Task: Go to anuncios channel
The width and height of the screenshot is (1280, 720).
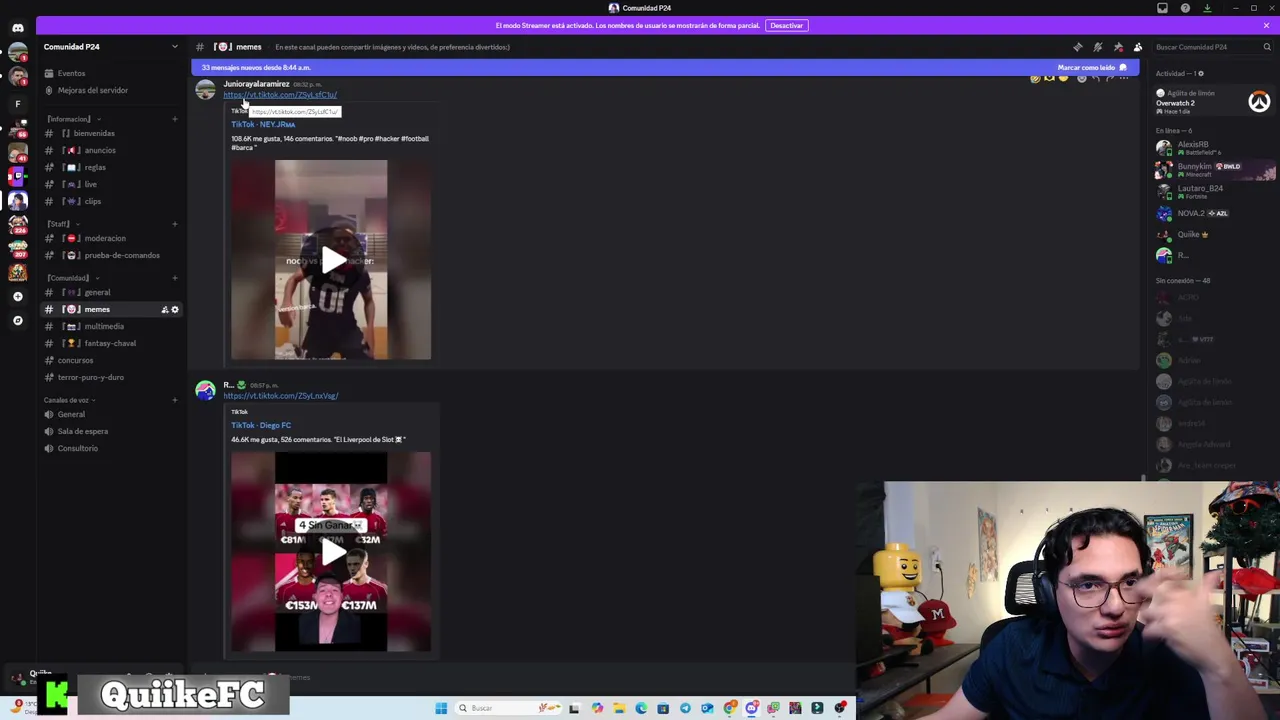Action: (112, 150)
